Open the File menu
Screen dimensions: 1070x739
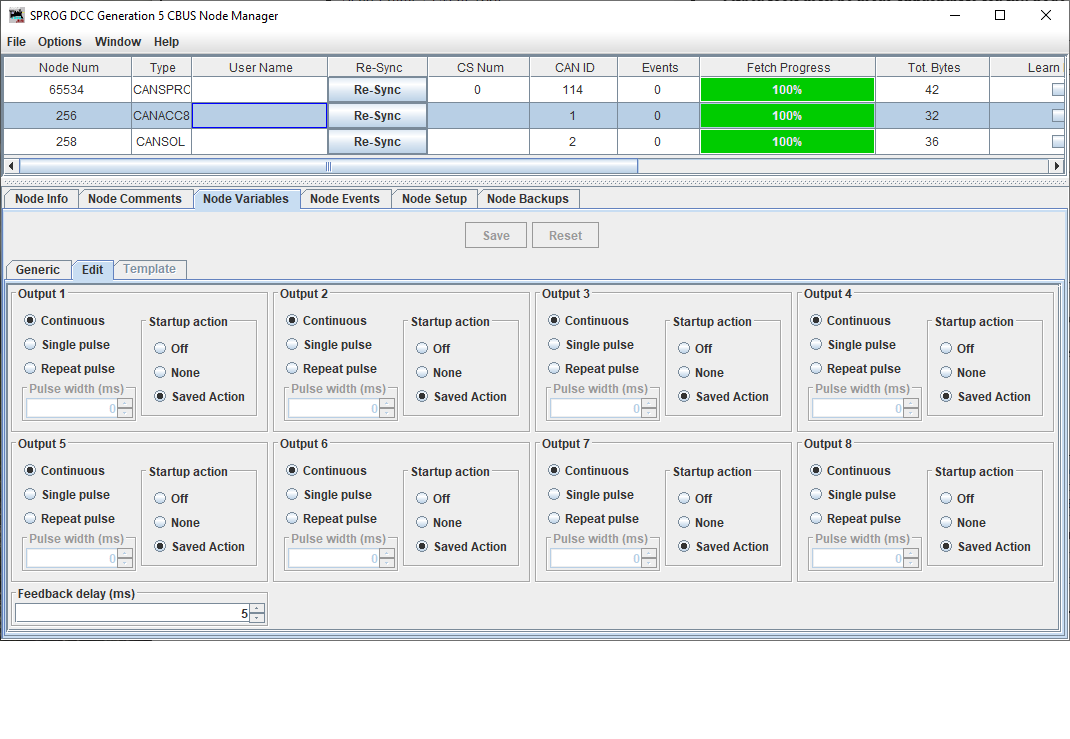(16, 42)
